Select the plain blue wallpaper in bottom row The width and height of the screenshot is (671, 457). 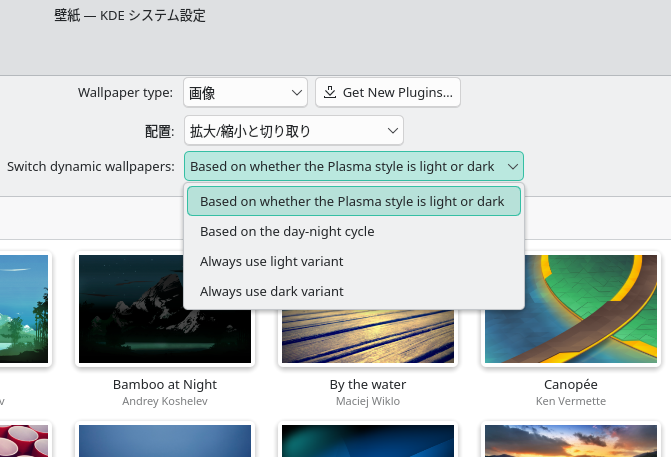pyautogui.click(x=164, y=442)
